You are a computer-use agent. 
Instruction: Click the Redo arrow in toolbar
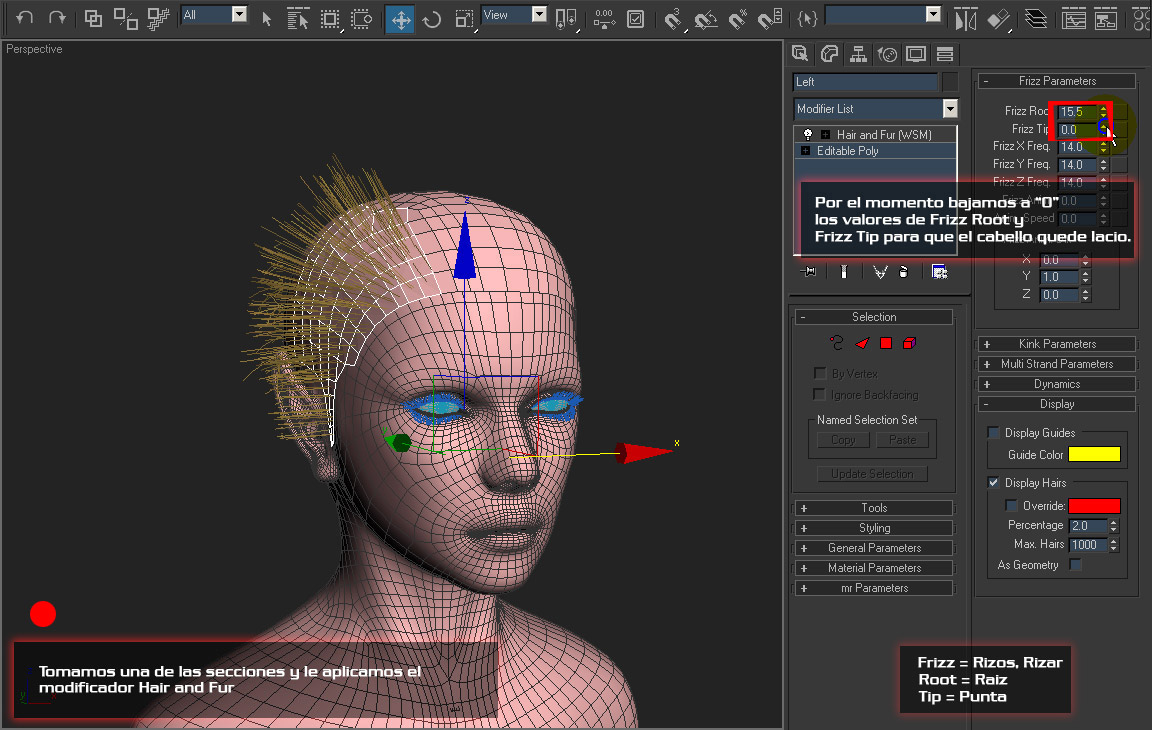[x=57, y=18]
